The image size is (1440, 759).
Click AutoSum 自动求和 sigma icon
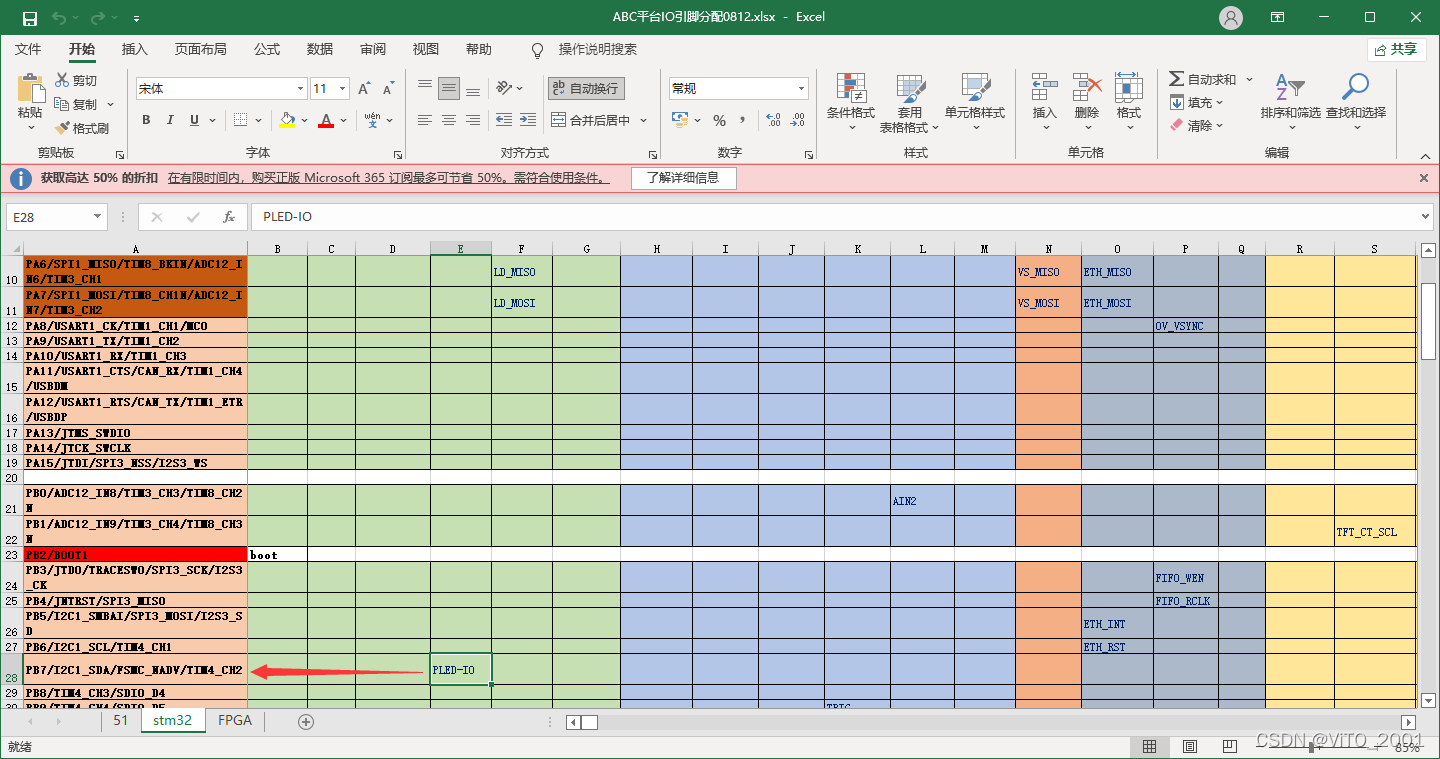[x=1177, y=79]
